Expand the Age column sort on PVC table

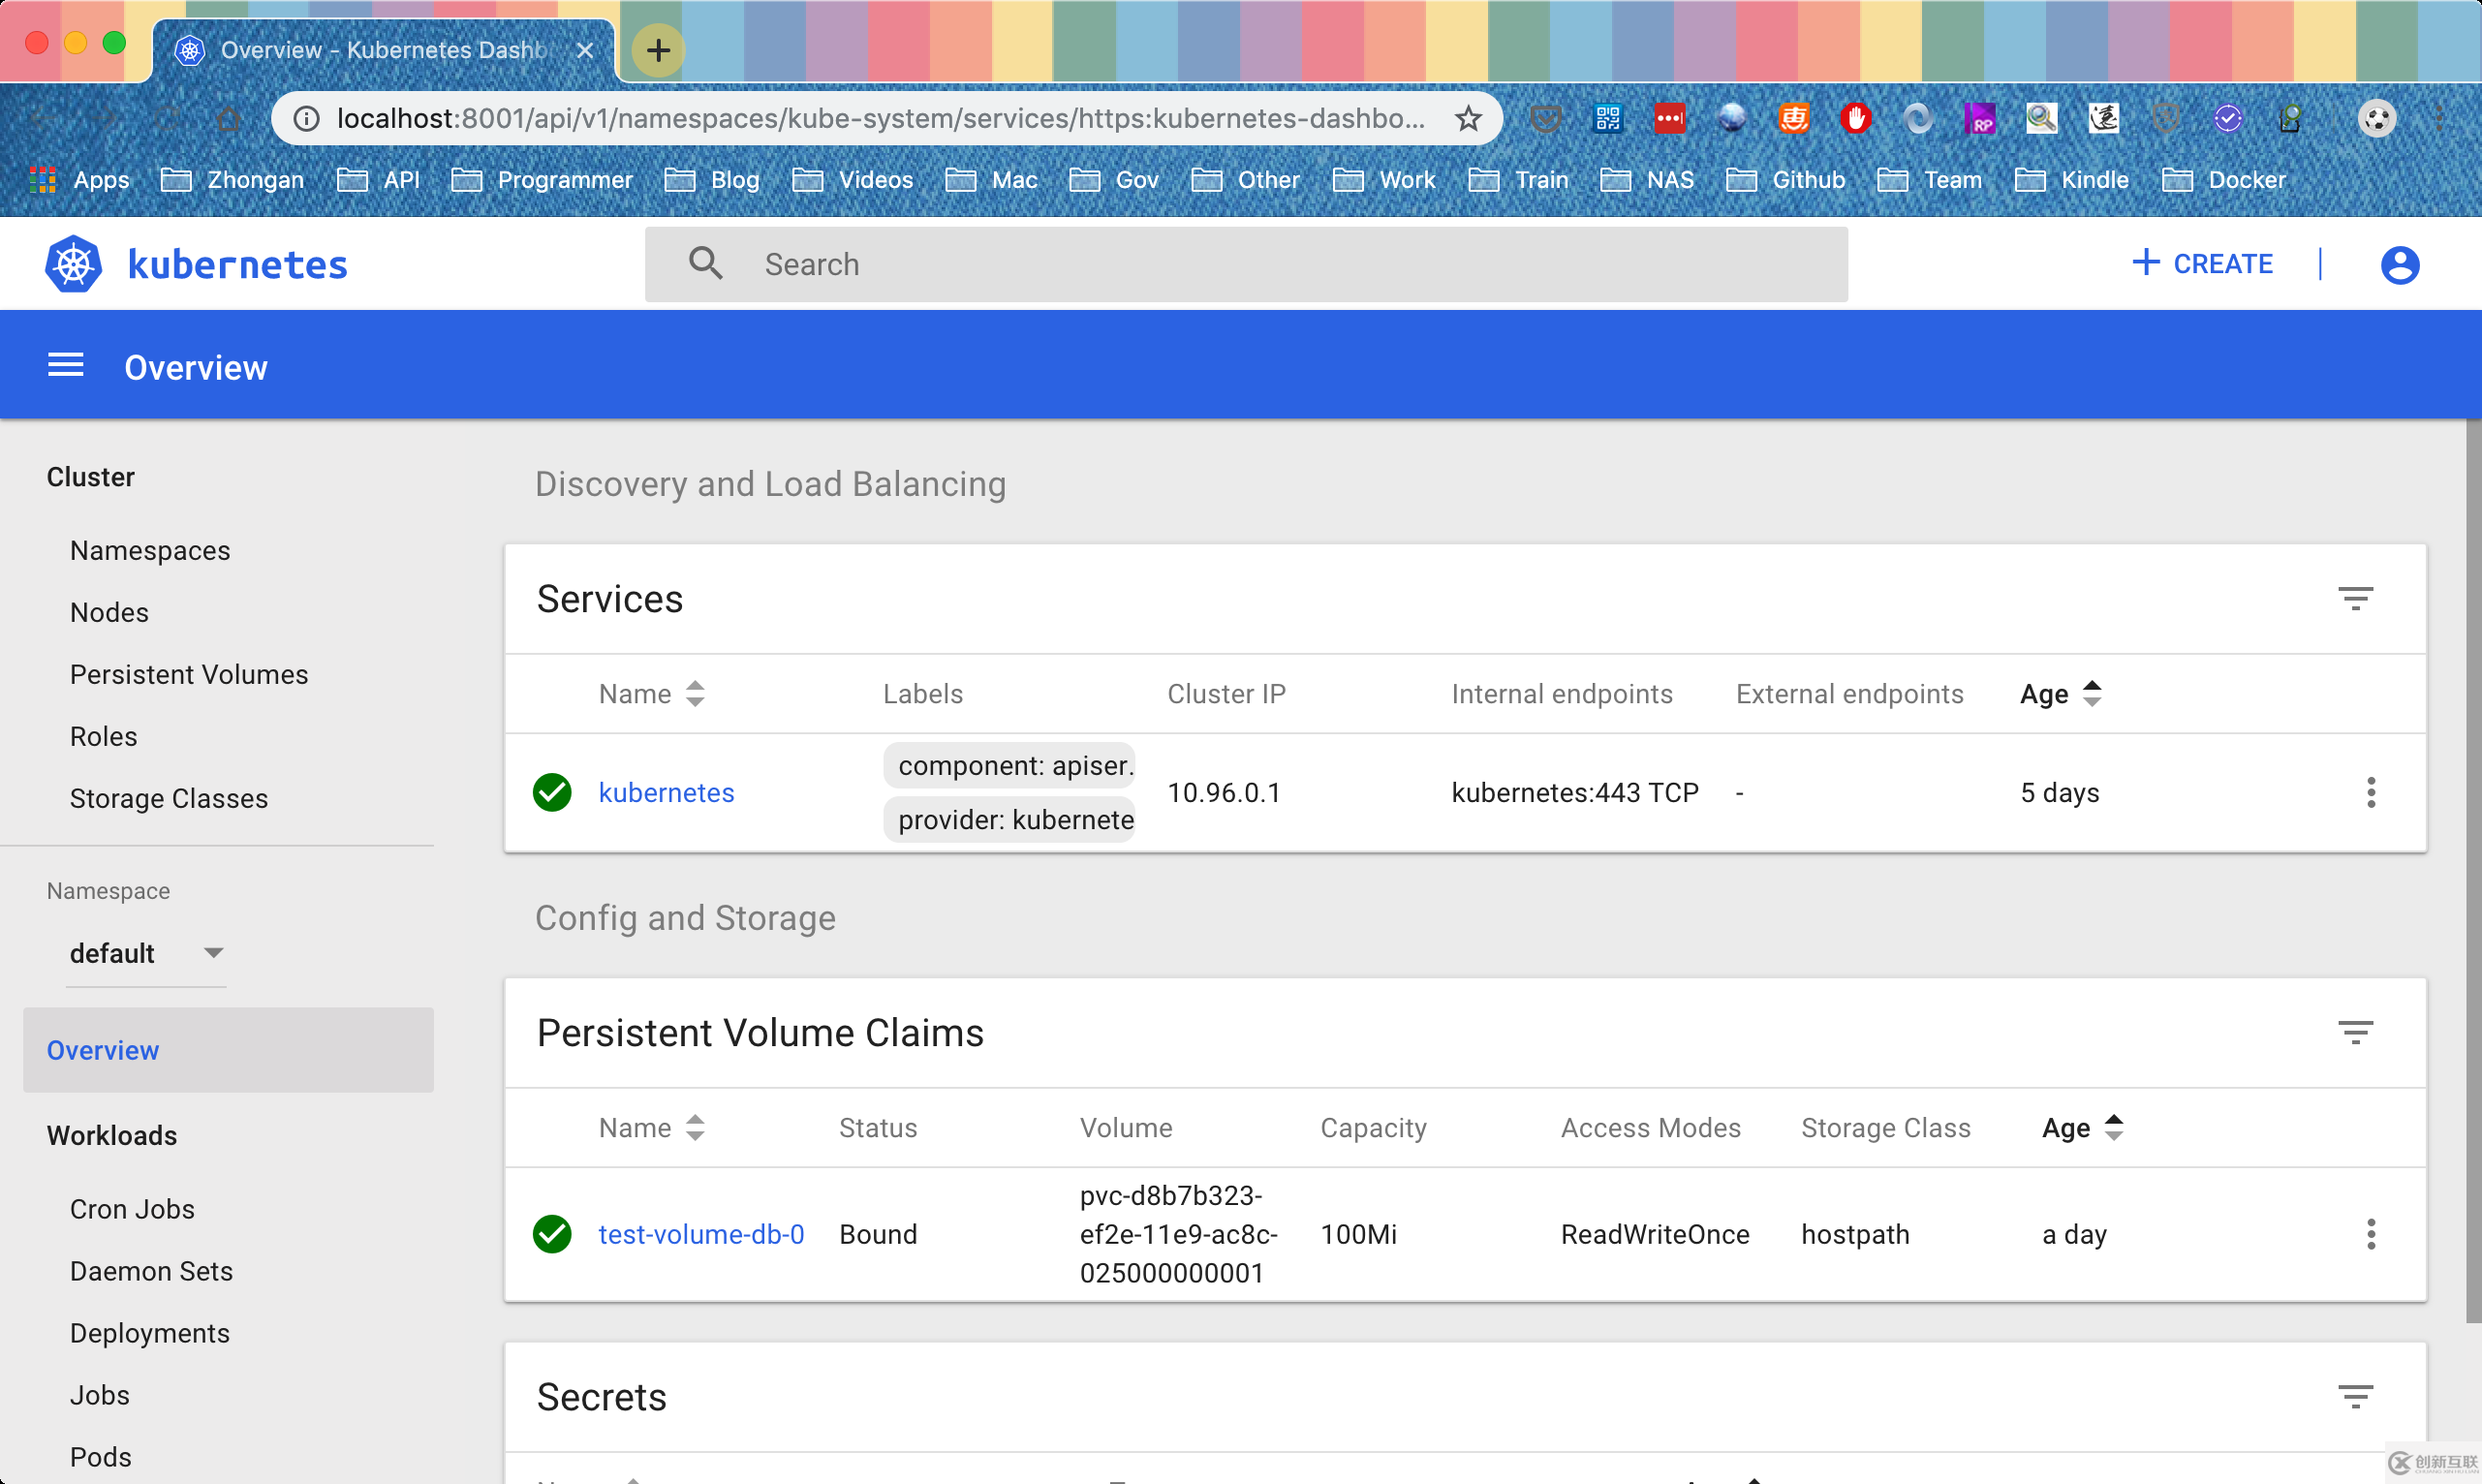[2117, 1128]
